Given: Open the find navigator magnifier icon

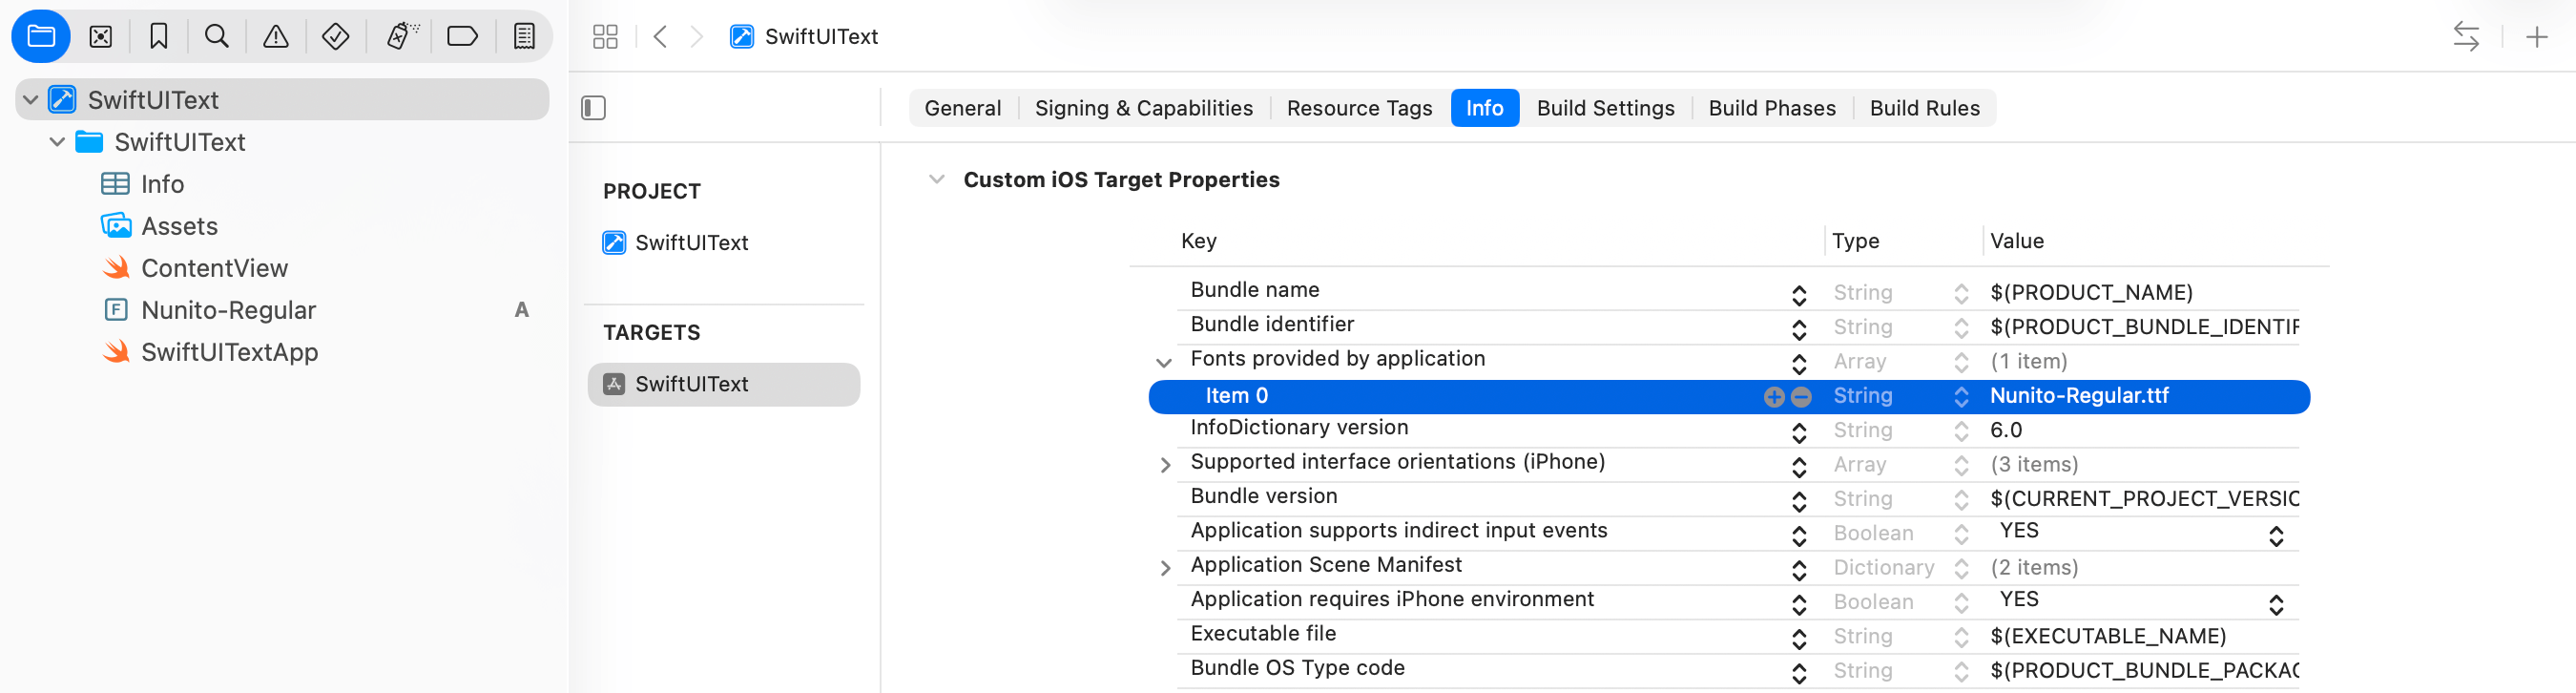Looking at the screenshot, I should click(x=216, y=37).
